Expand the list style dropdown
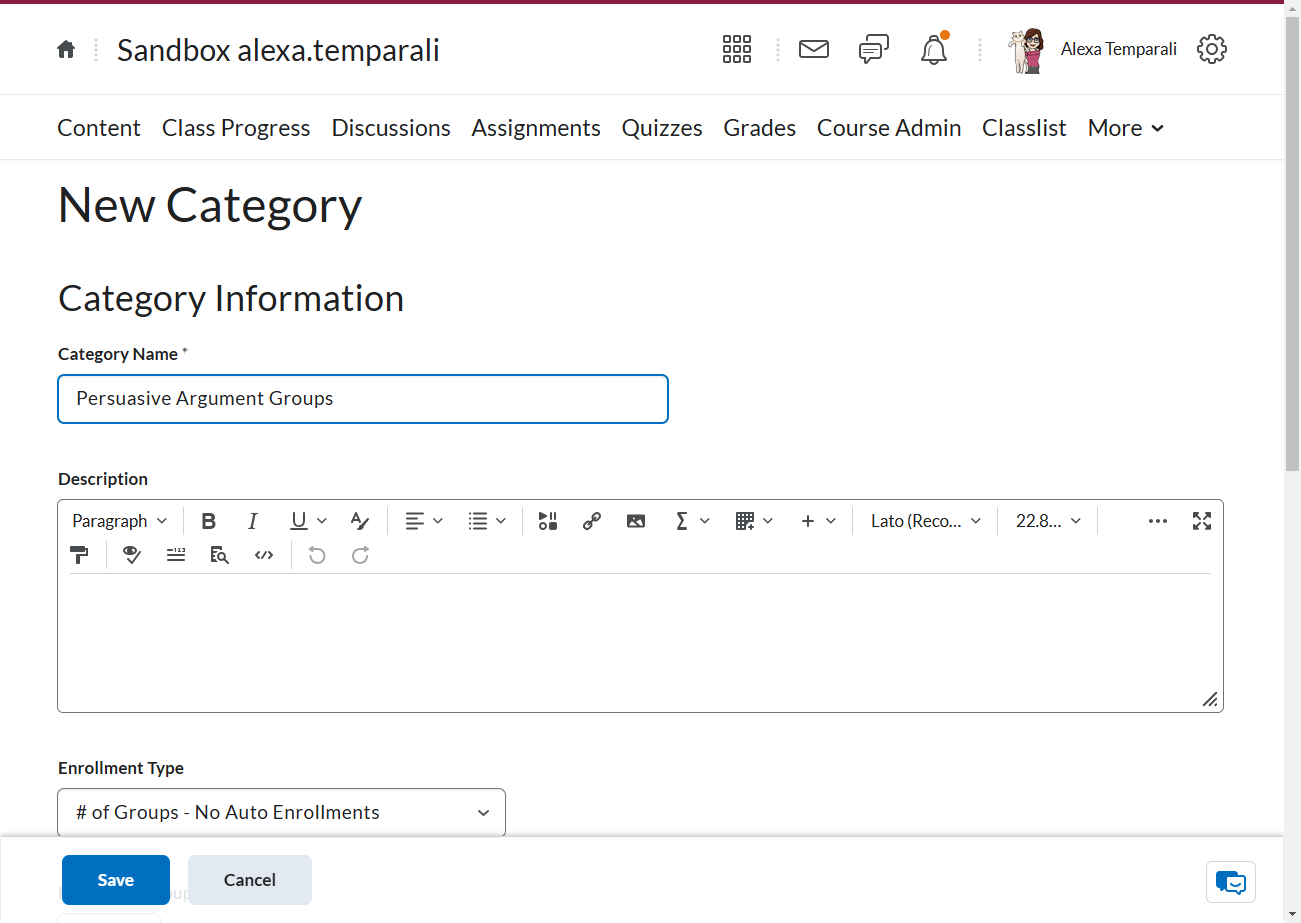 [488, 521]
